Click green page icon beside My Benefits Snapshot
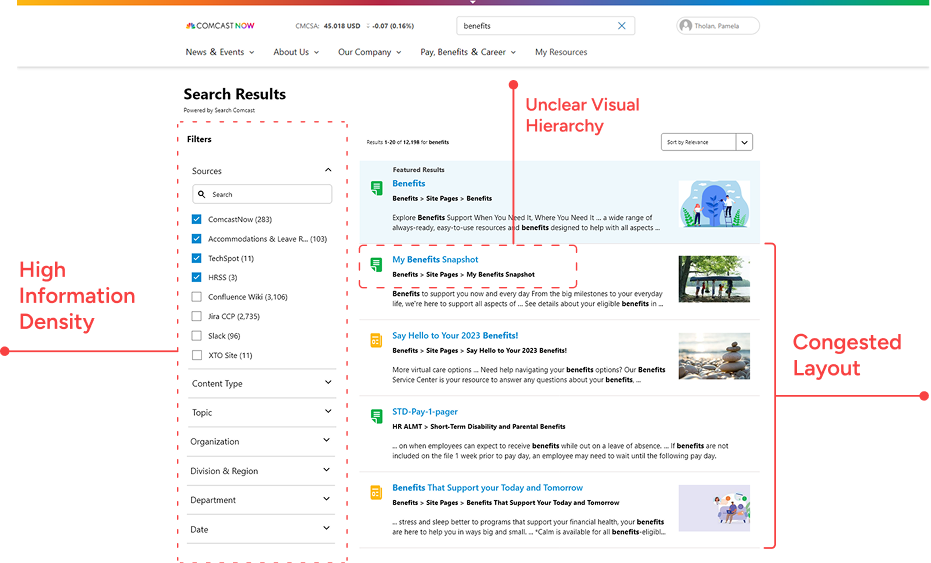Image resolution: width=931 pixels, height=563 pixels. pyautogui.click(x=376, y=264)
